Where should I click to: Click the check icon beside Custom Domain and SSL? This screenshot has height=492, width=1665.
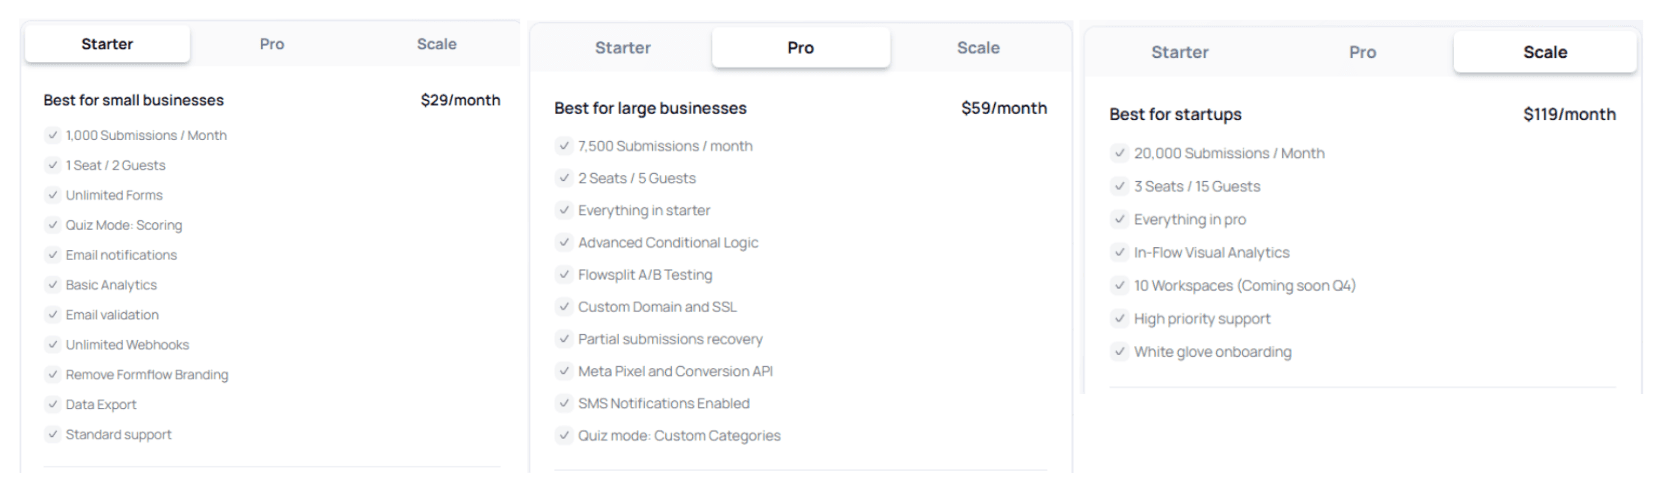pyautogui.click(x=564, y=307)
